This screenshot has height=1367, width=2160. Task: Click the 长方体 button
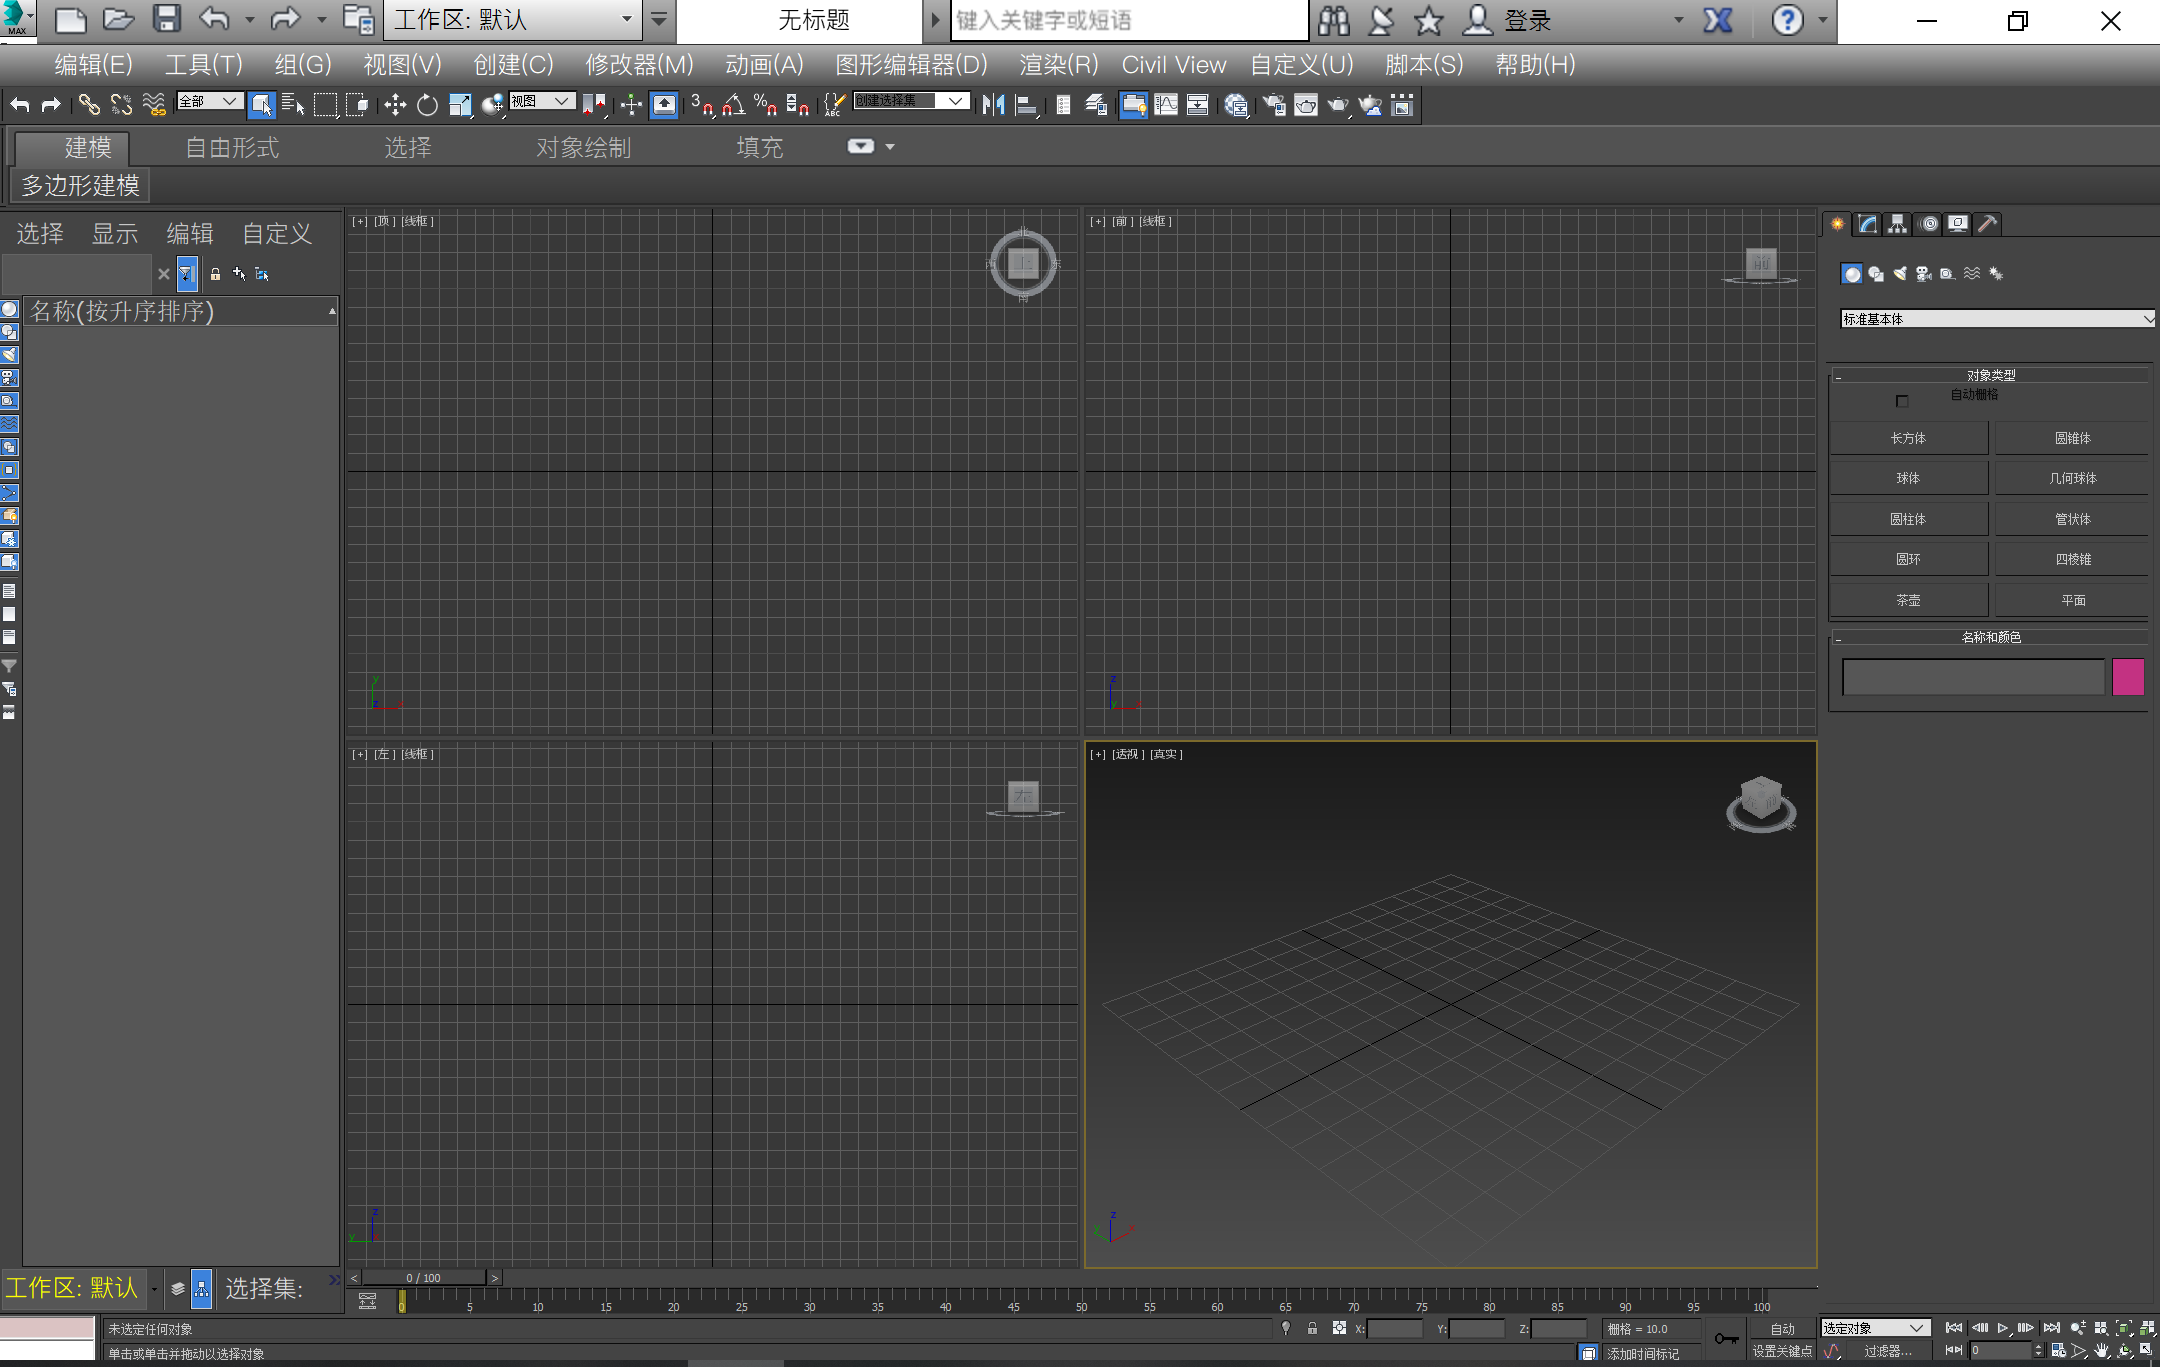tap(1908, 438)
